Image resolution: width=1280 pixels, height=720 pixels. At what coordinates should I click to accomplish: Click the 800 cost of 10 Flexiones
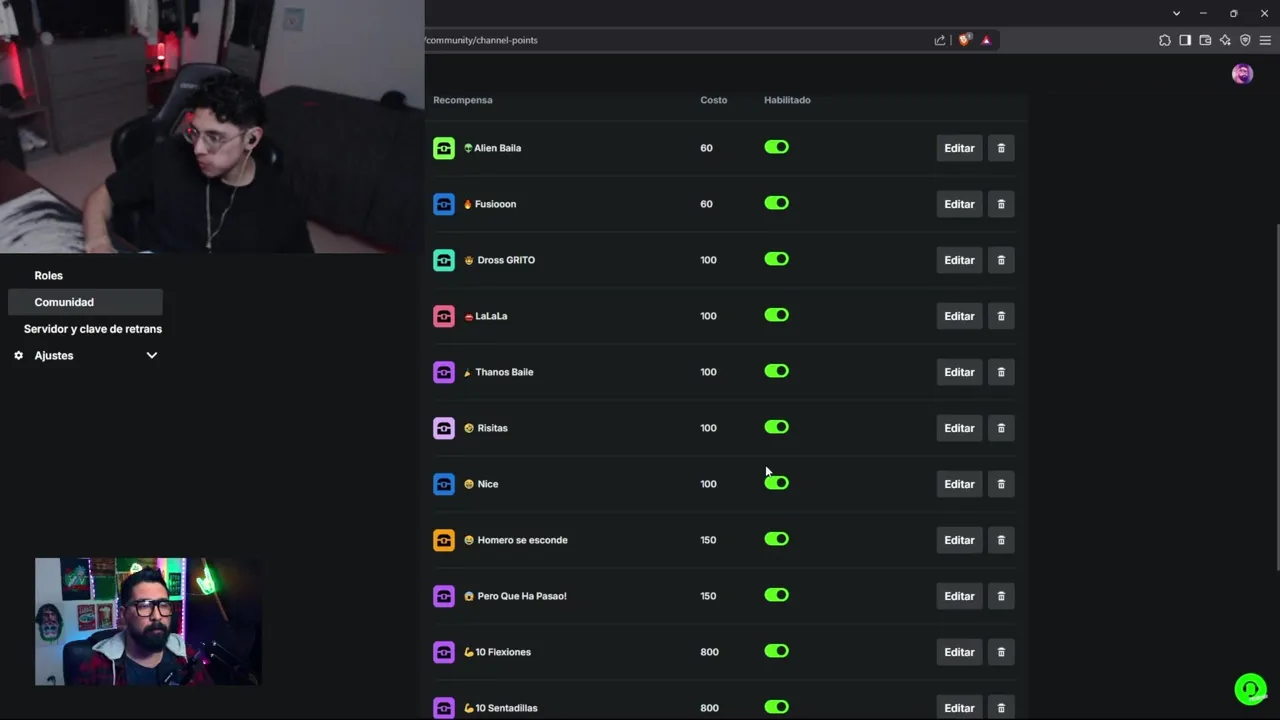[x=709, y=652]
